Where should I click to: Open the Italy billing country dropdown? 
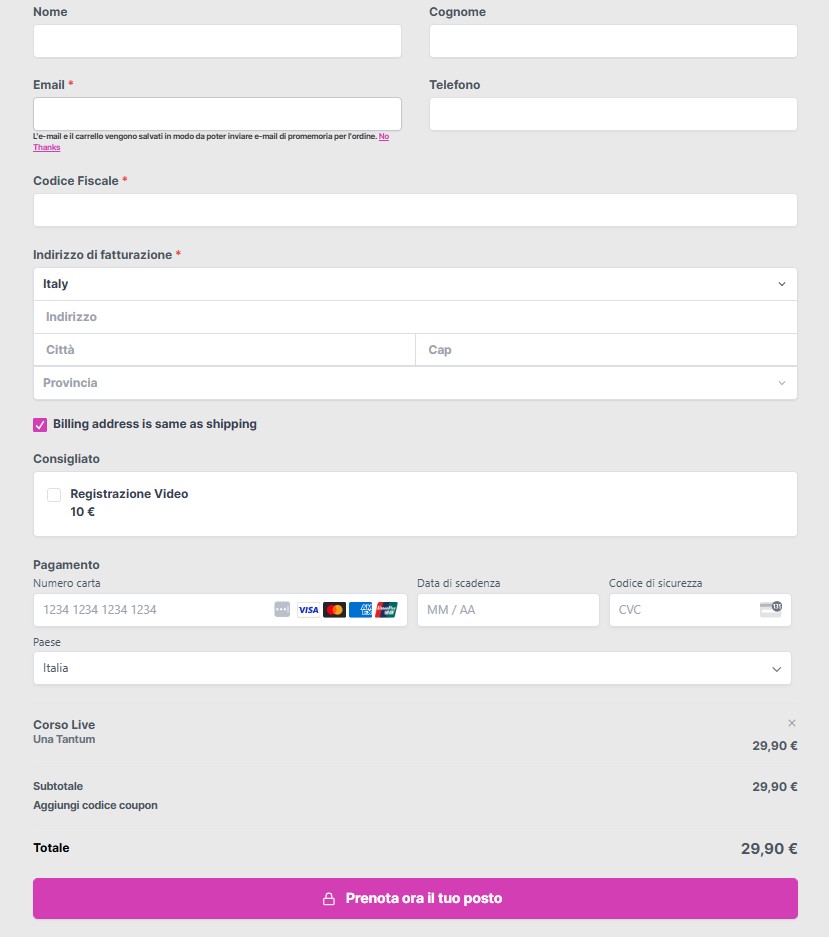(415, 284)
